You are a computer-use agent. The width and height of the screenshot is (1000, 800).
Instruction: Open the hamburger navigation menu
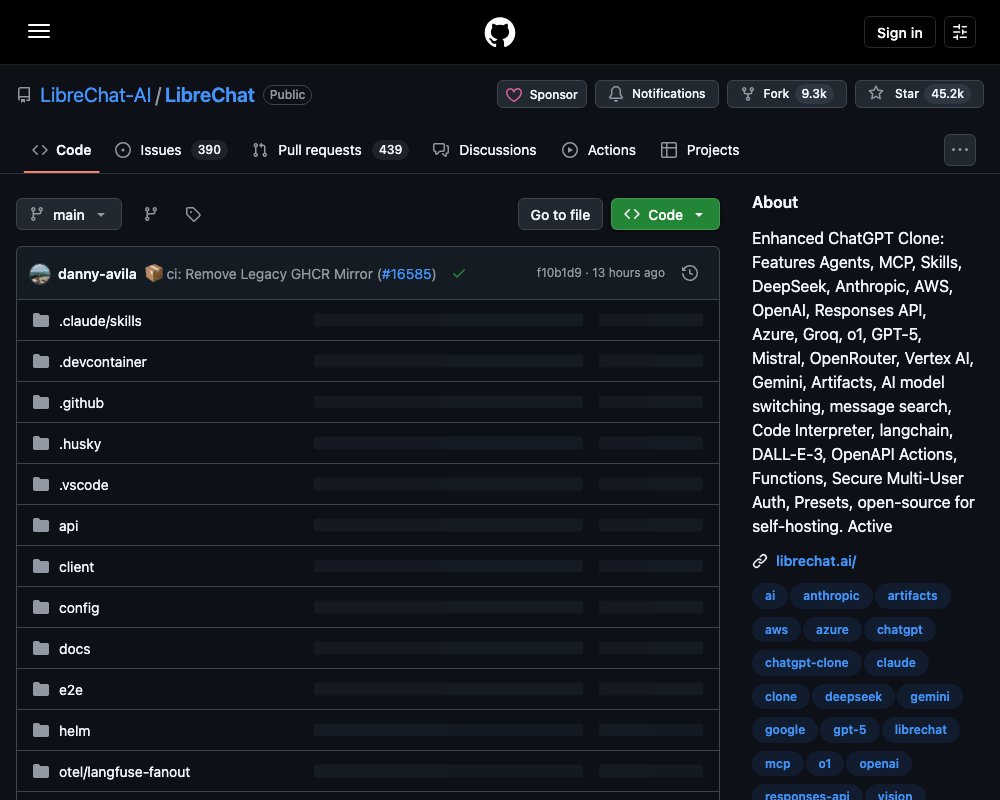click(39, 31)
